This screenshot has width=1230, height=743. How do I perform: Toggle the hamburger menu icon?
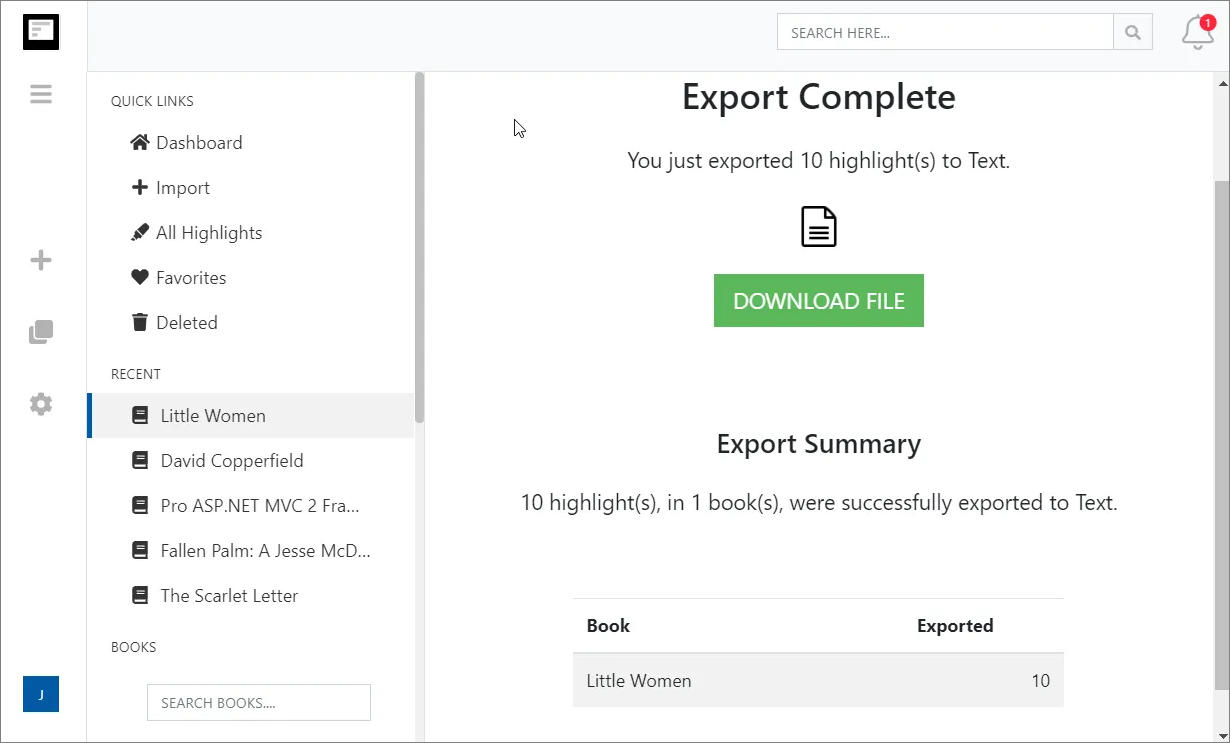click(x=41, y=94)
